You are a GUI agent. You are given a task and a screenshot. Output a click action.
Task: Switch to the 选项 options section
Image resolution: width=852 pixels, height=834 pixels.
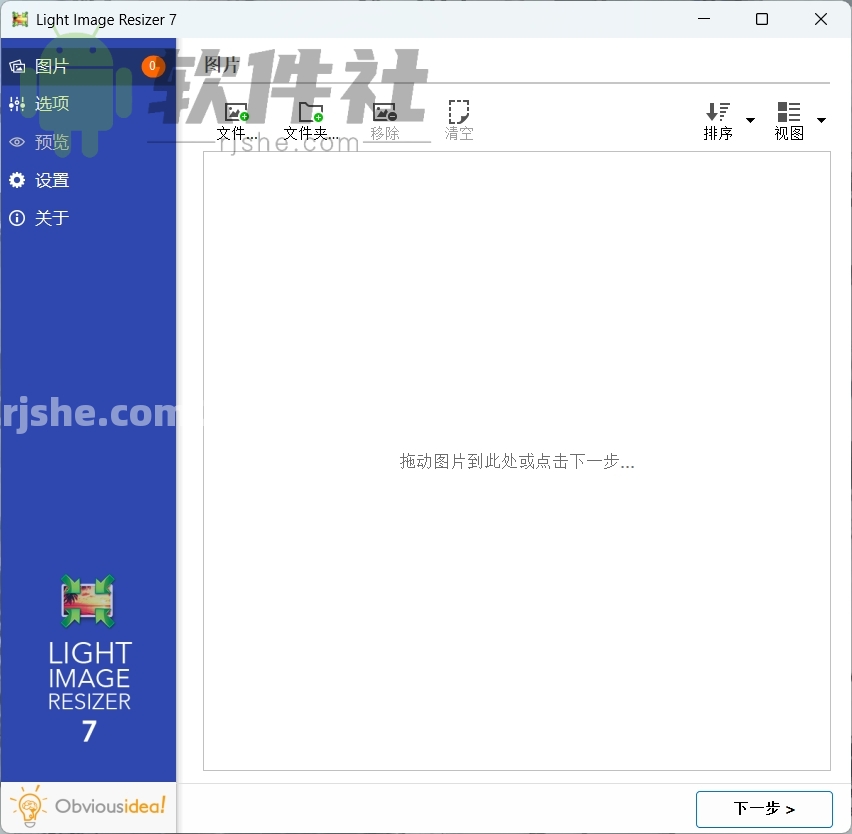(x=52, y=103)
